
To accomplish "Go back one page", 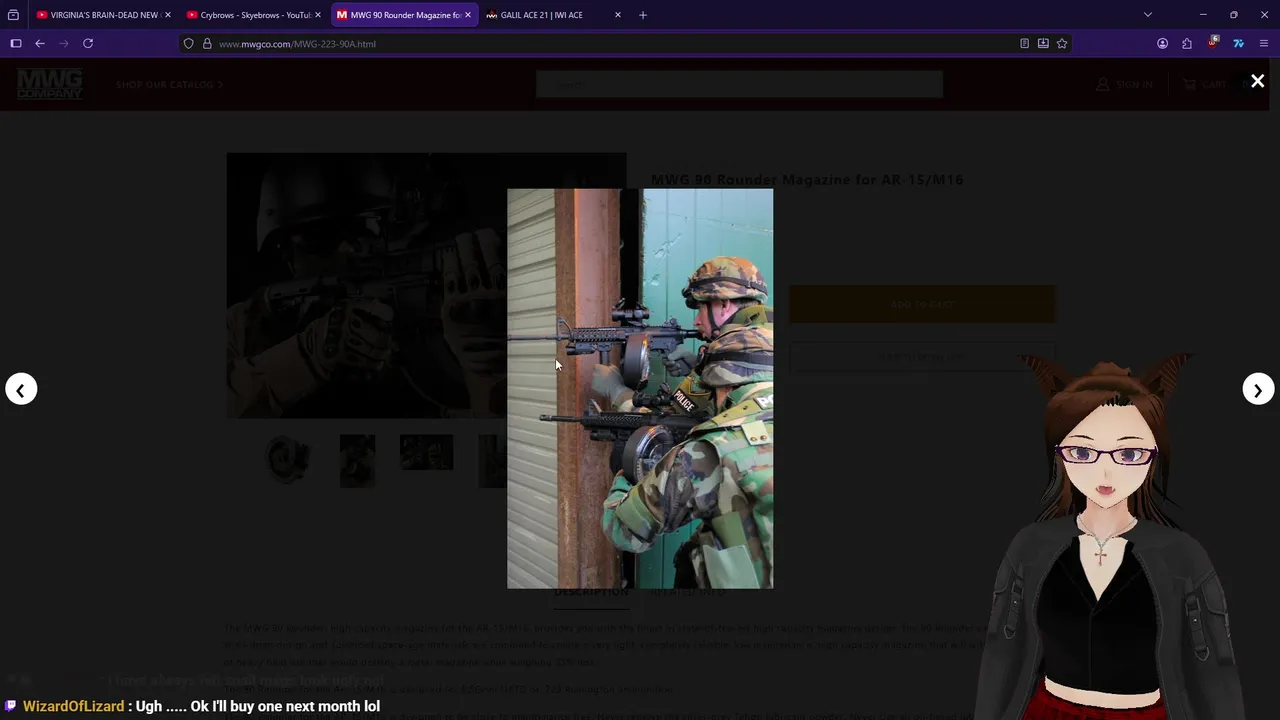I will pyautogui.click(x=40, y=43).
